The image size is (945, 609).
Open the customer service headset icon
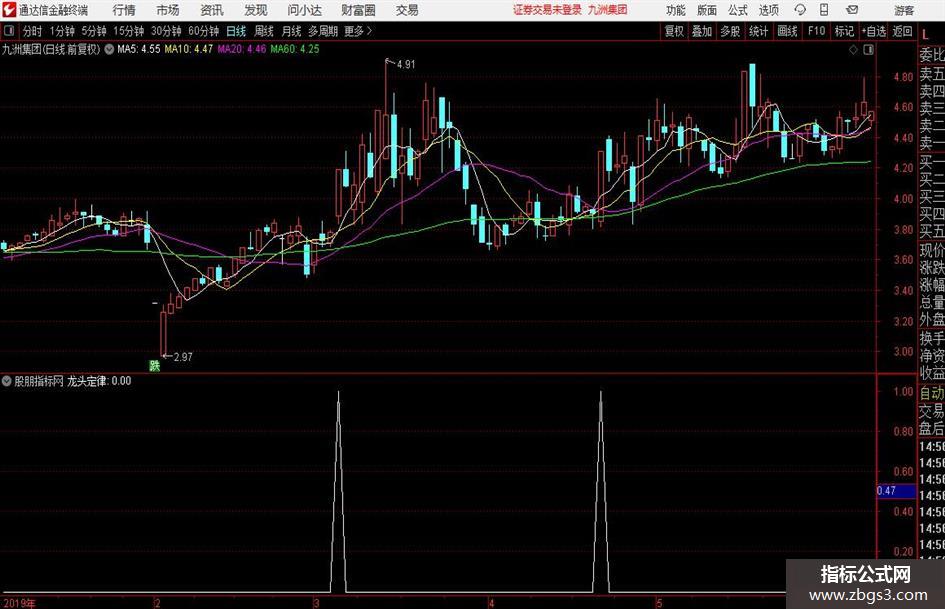click(800, 10)
